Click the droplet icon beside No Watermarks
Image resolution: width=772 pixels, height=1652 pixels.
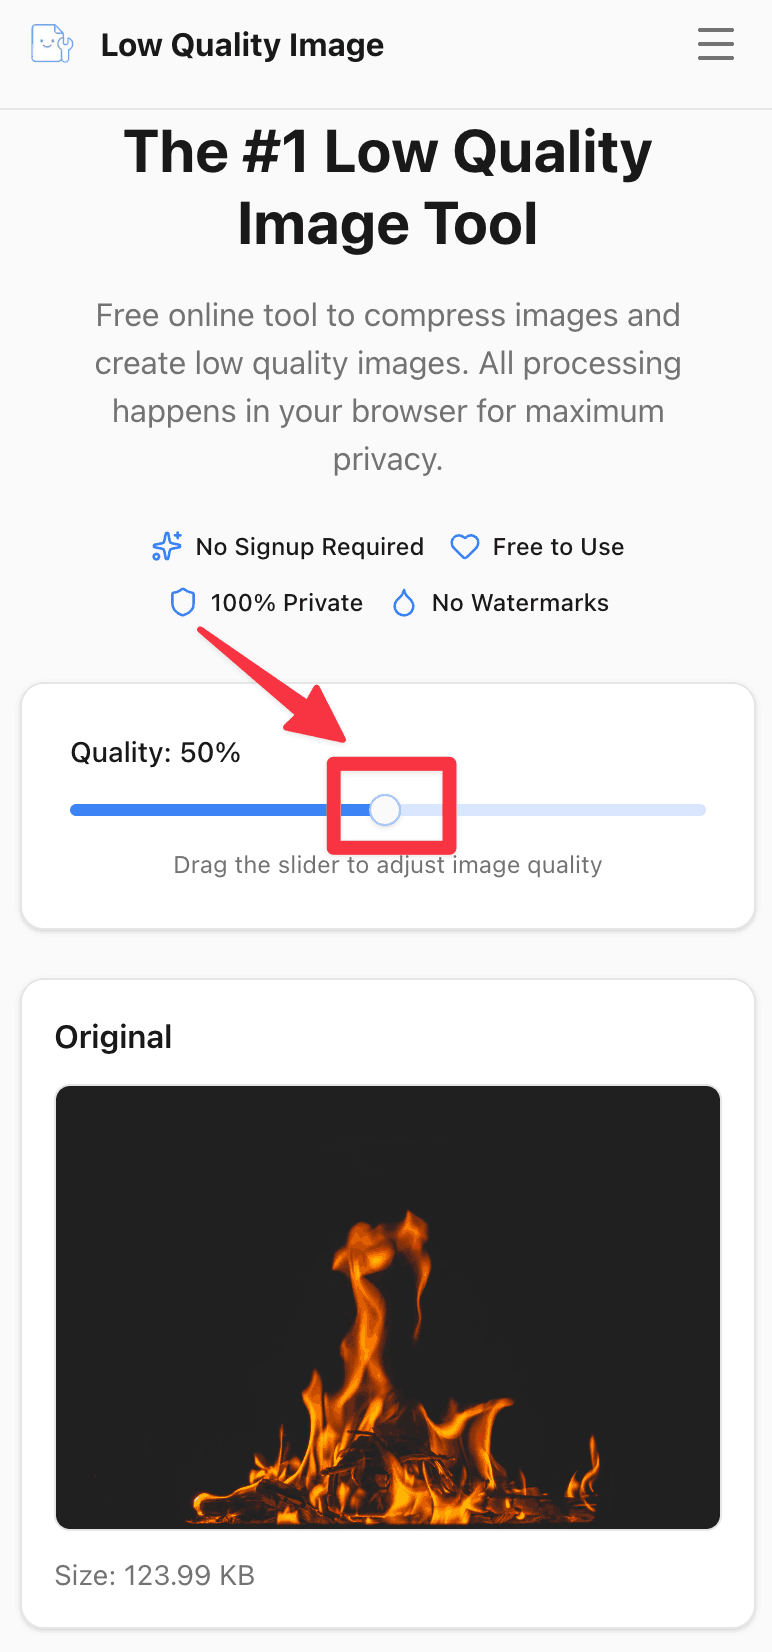404,603
